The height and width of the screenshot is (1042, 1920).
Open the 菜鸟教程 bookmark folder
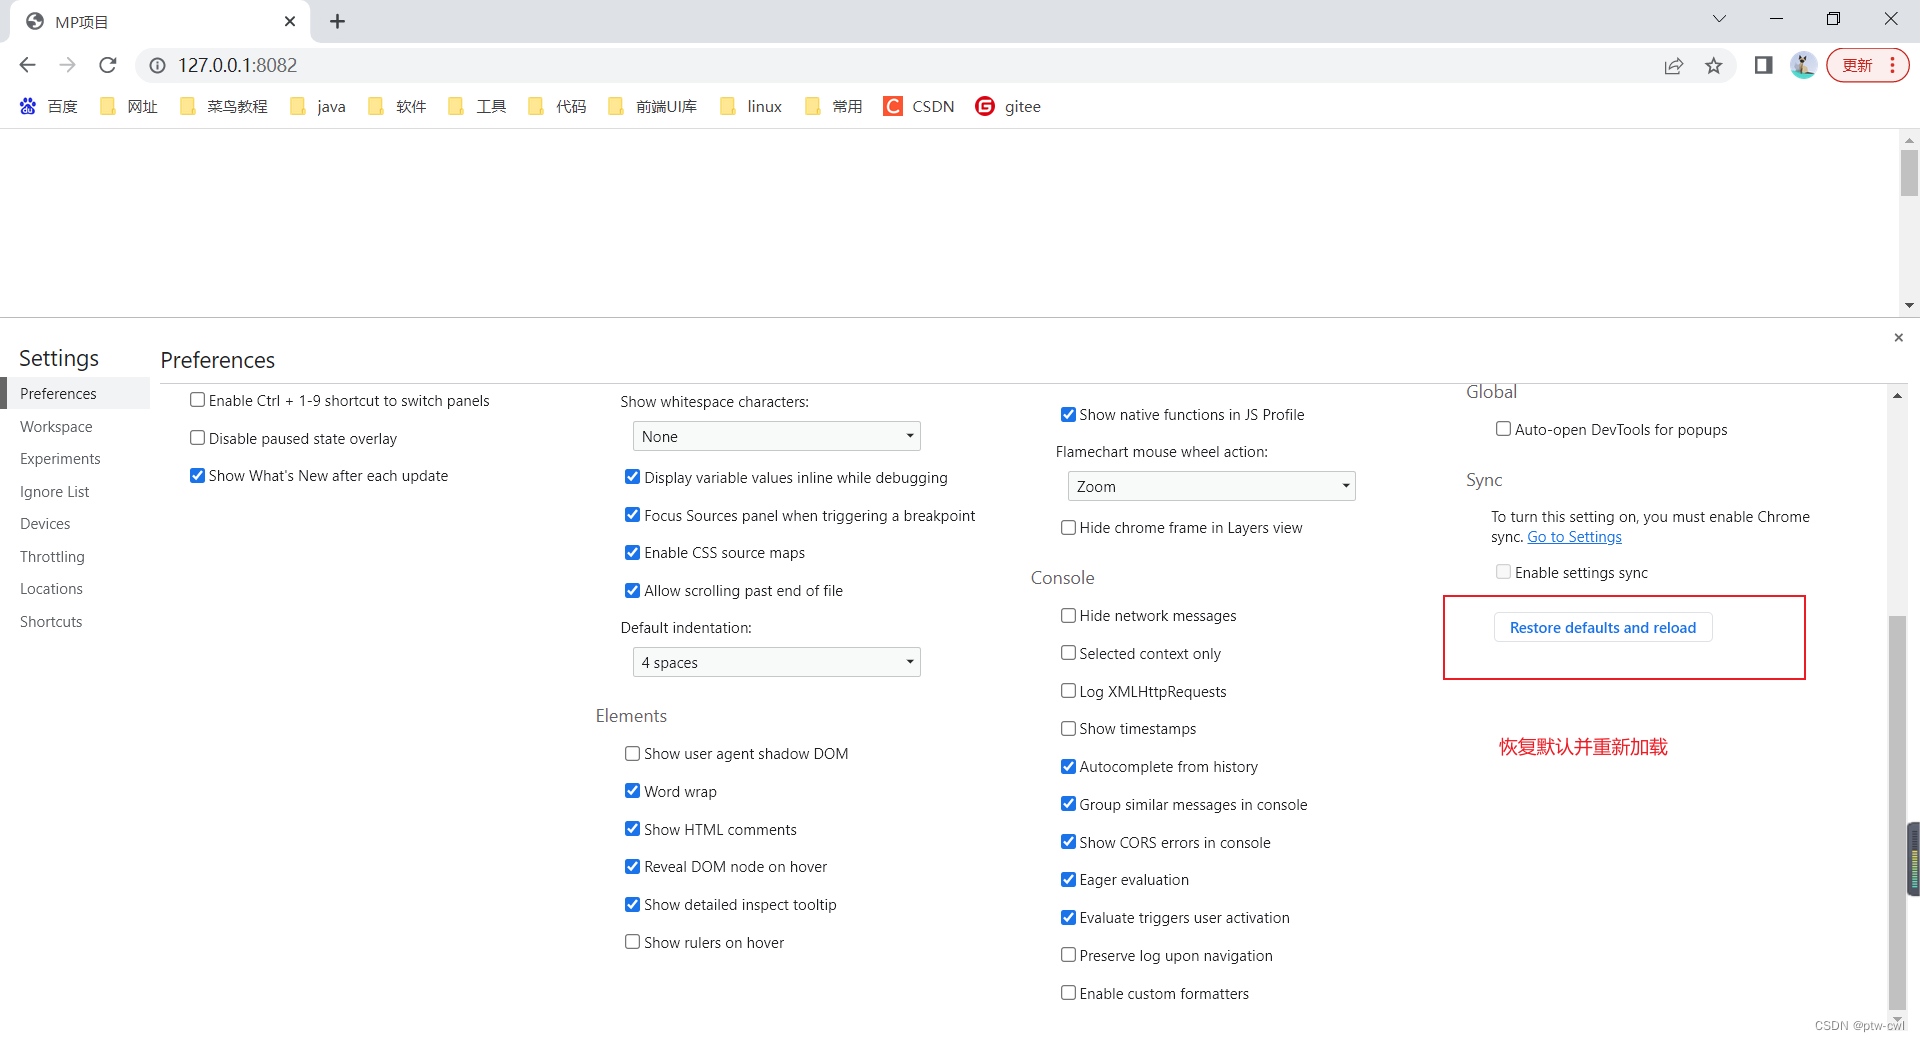click(x=223, y=106)
